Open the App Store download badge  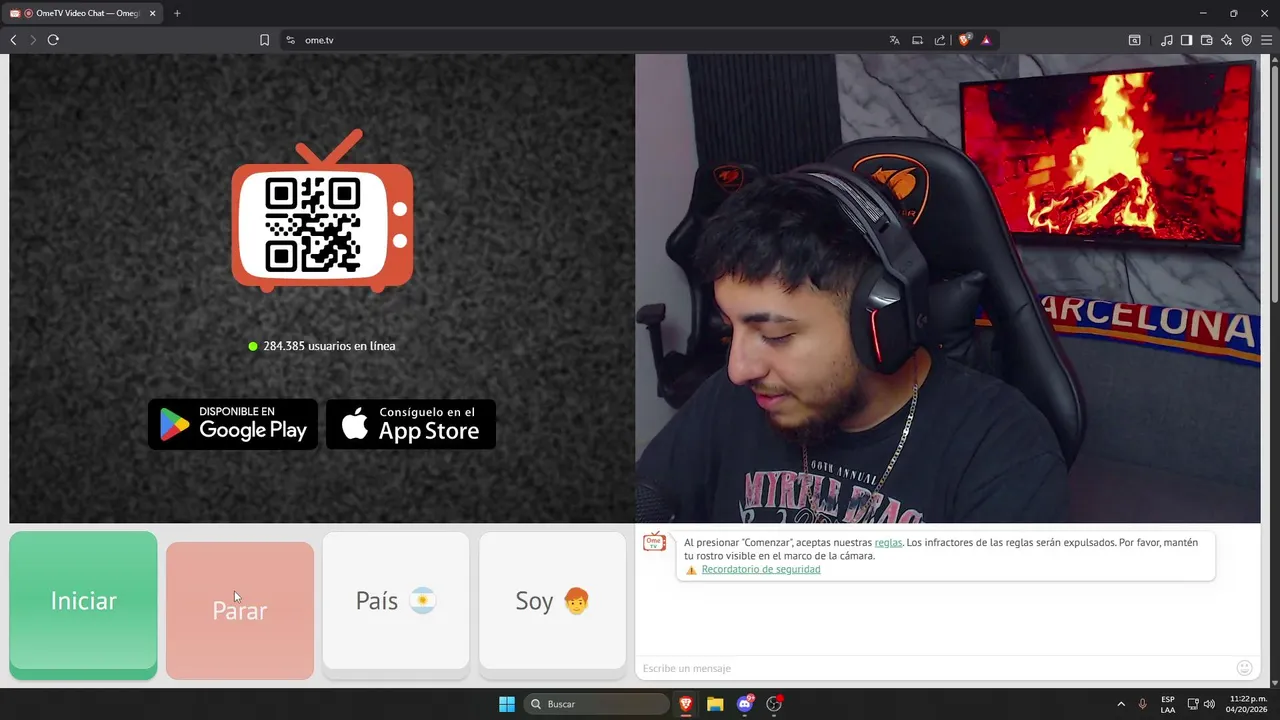pos(411,424)
